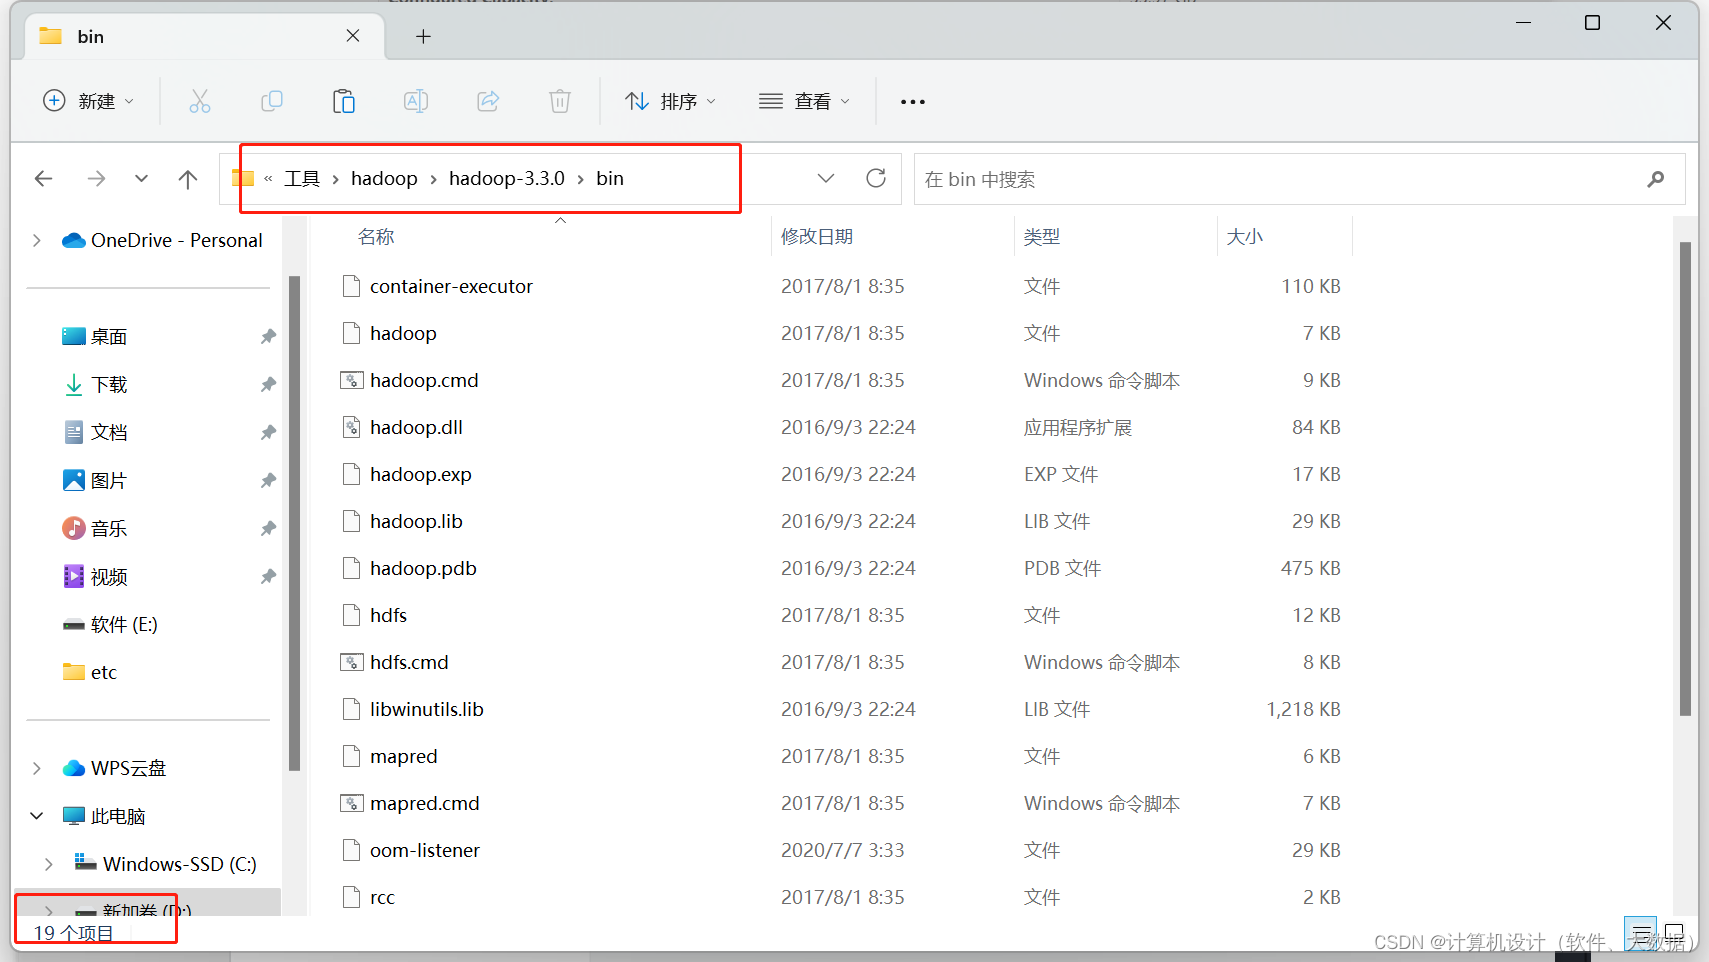Select the hdfs.cmd file icon

(x=351, y=662)
